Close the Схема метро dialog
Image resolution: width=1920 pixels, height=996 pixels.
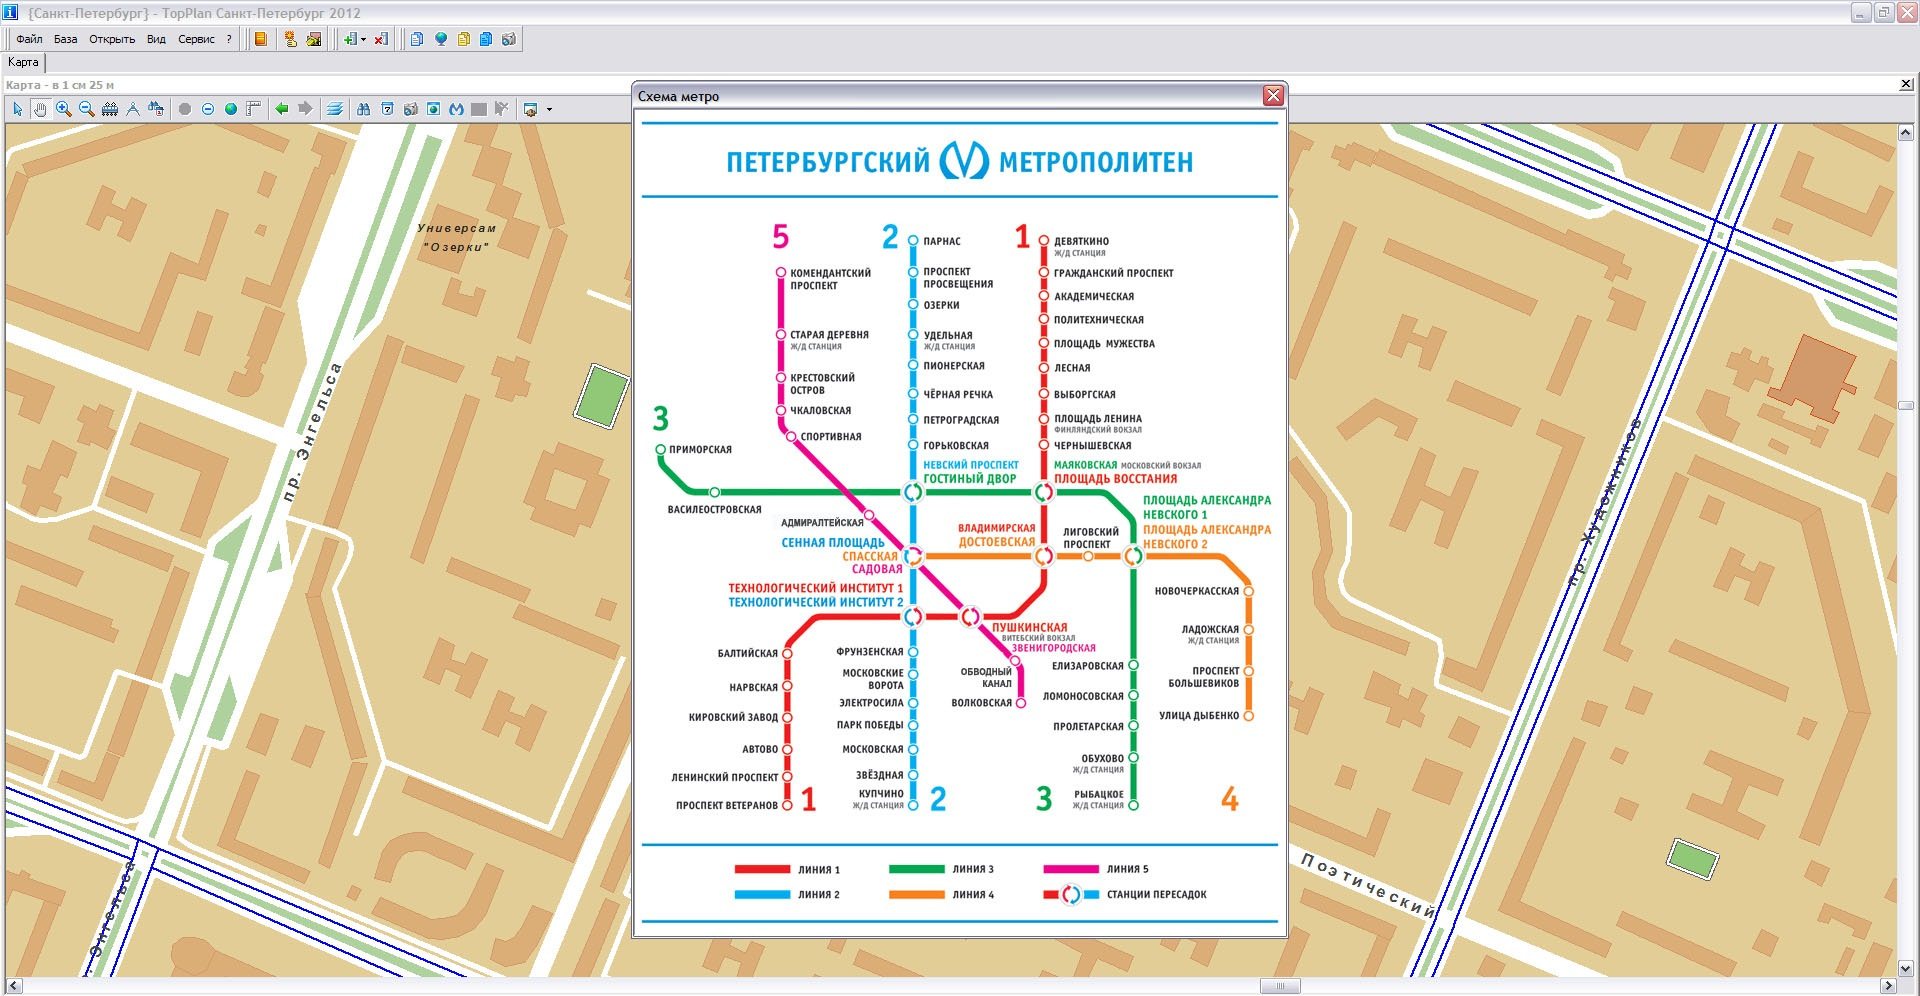(1273, 96)
